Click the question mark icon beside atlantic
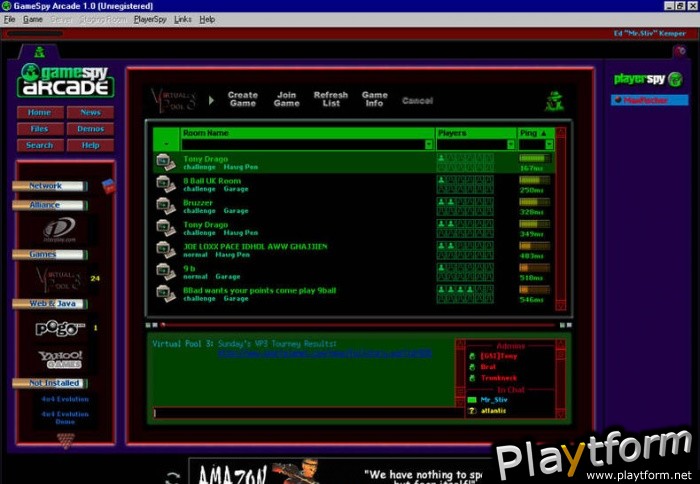The image size is (700, 484). (x=472, y=411)
